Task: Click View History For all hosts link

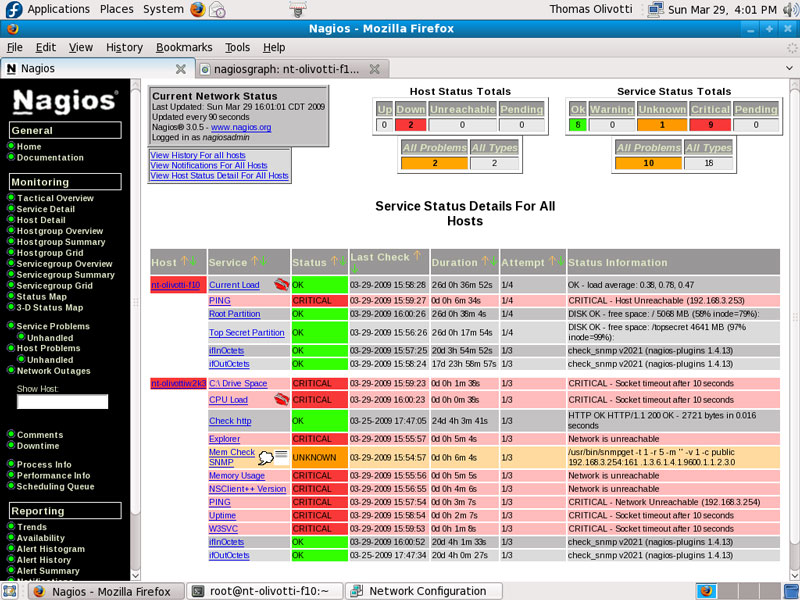Action: click(197, 155)
